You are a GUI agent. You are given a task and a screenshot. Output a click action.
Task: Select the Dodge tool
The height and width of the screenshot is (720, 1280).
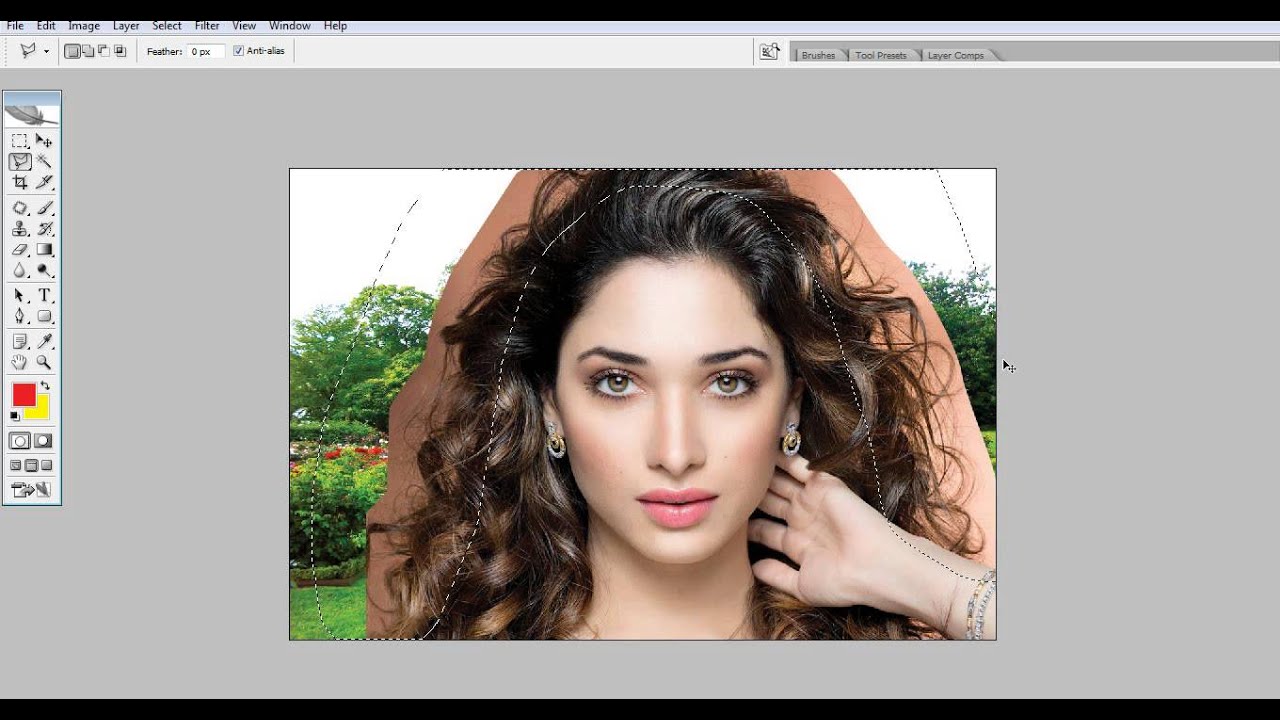(44, 270)
